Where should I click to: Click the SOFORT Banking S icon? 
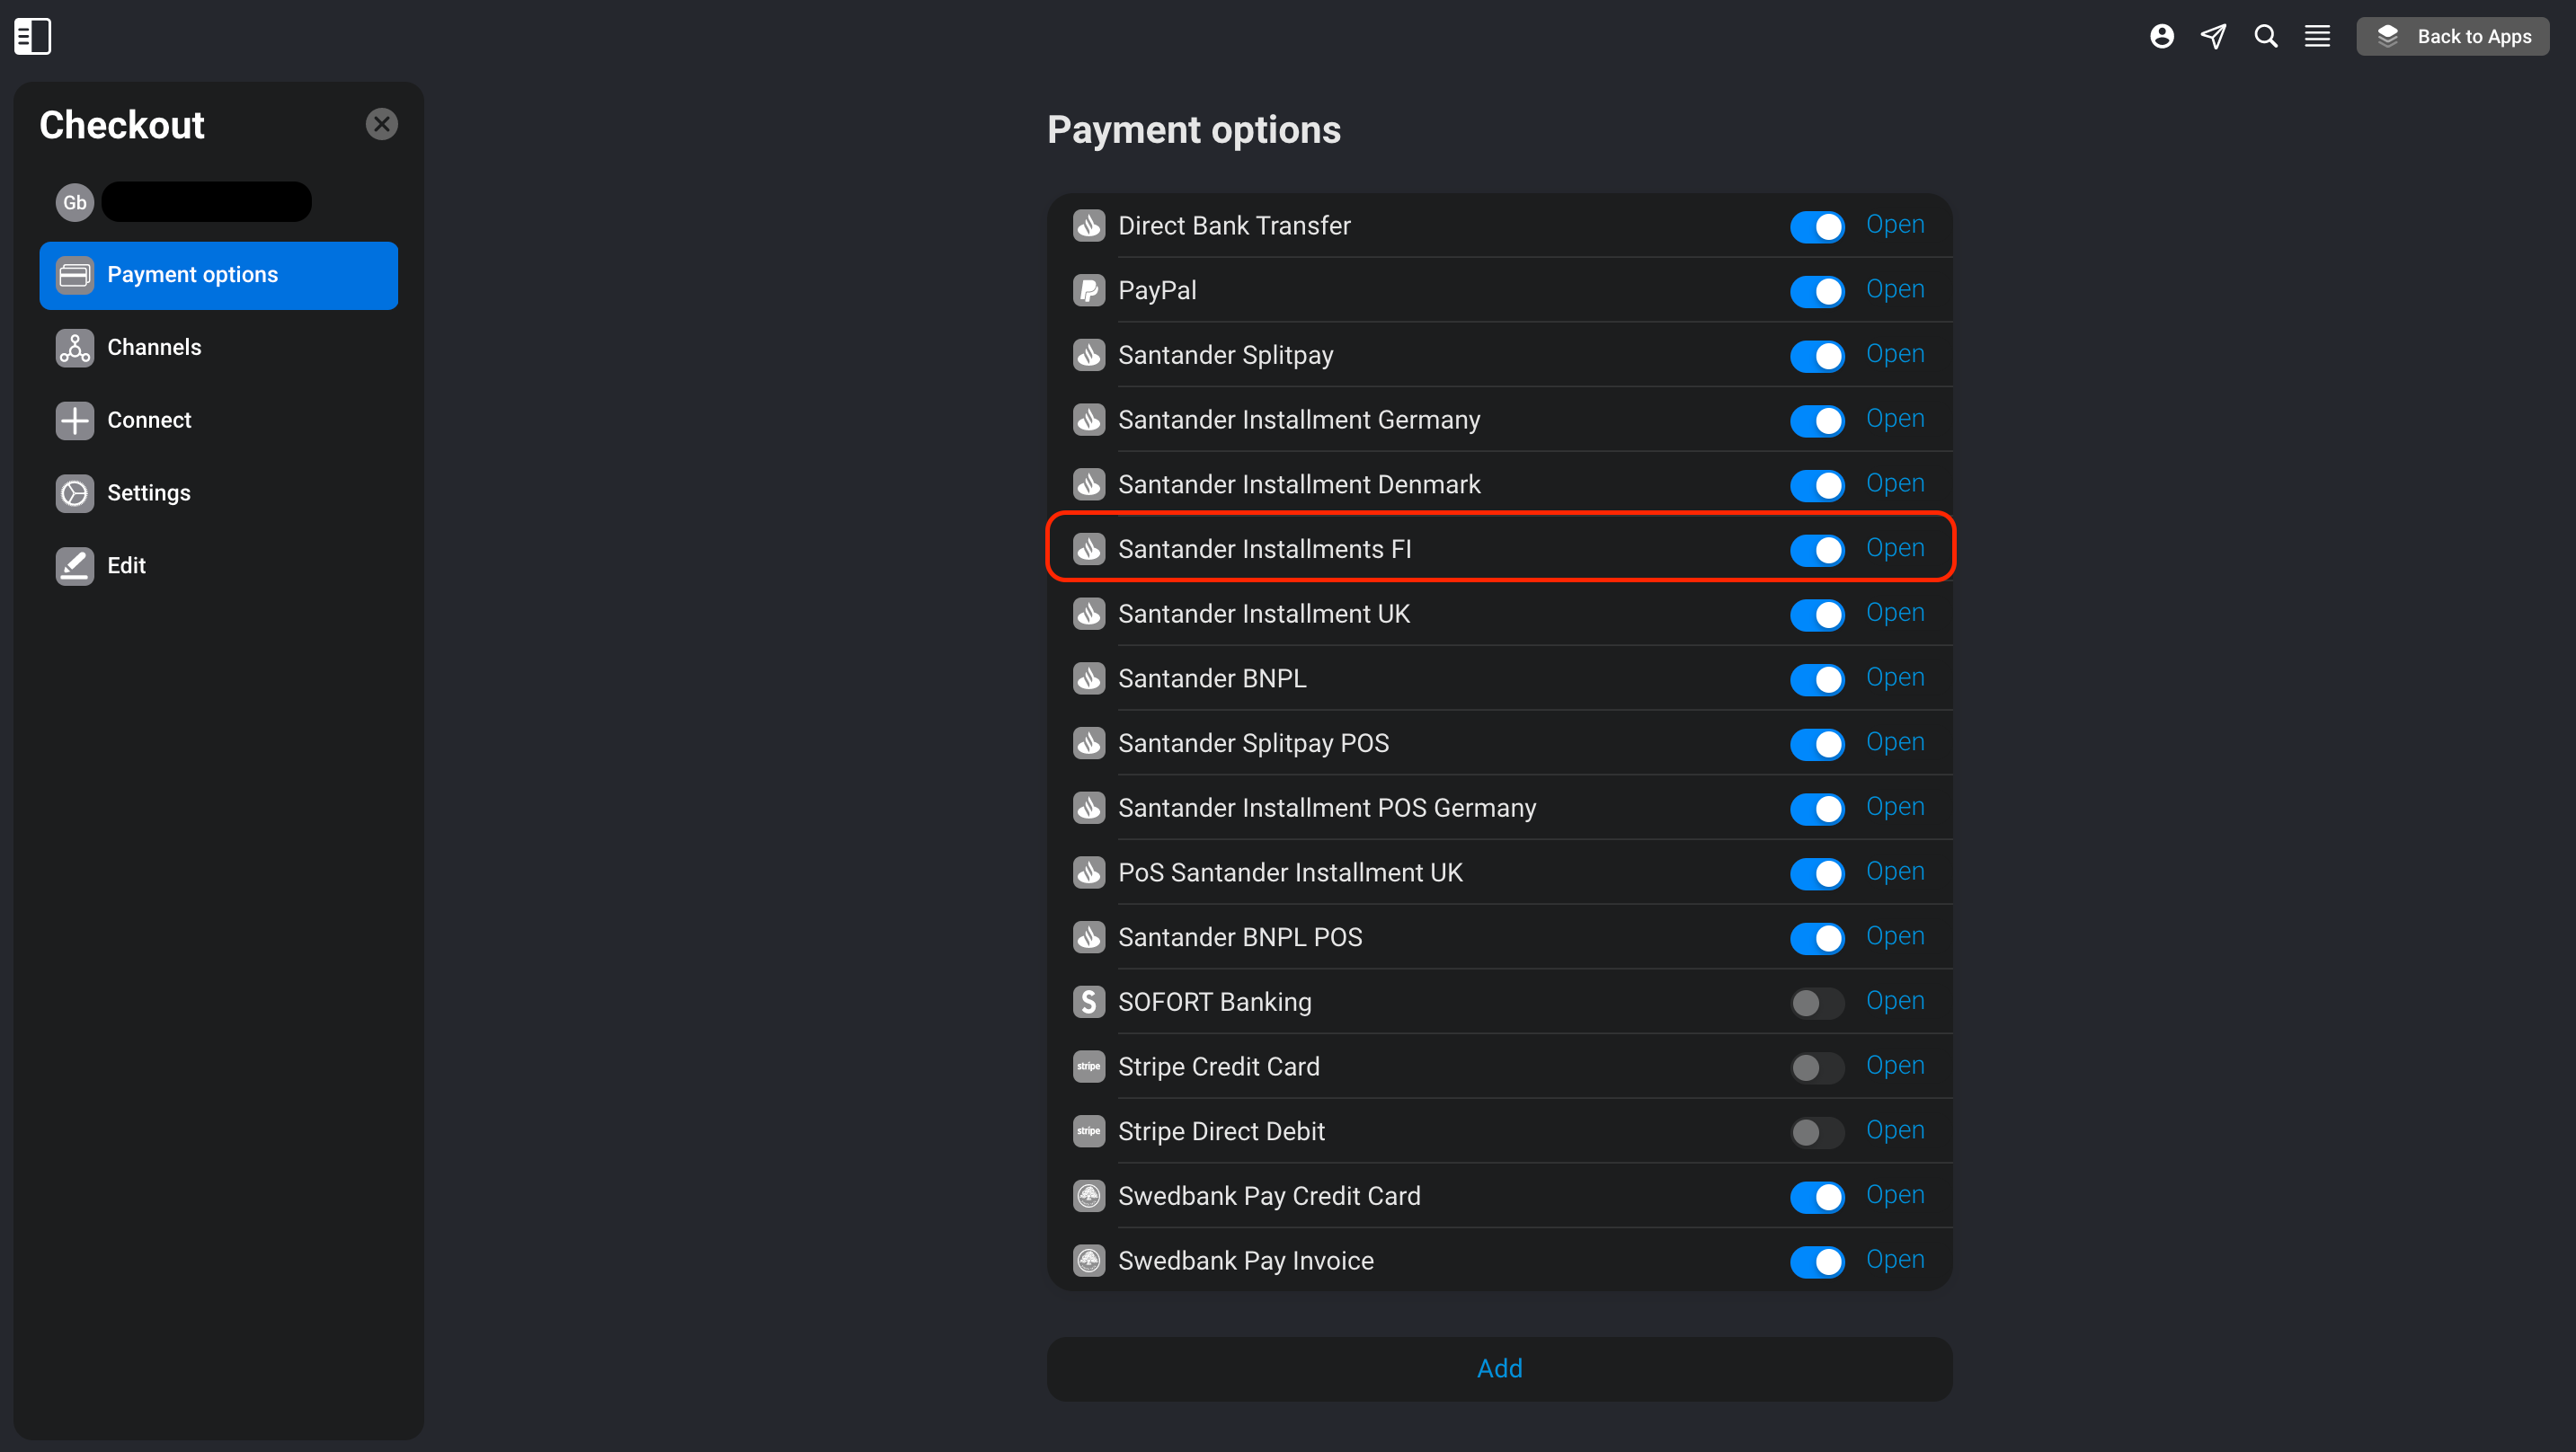point(1089,1002)
